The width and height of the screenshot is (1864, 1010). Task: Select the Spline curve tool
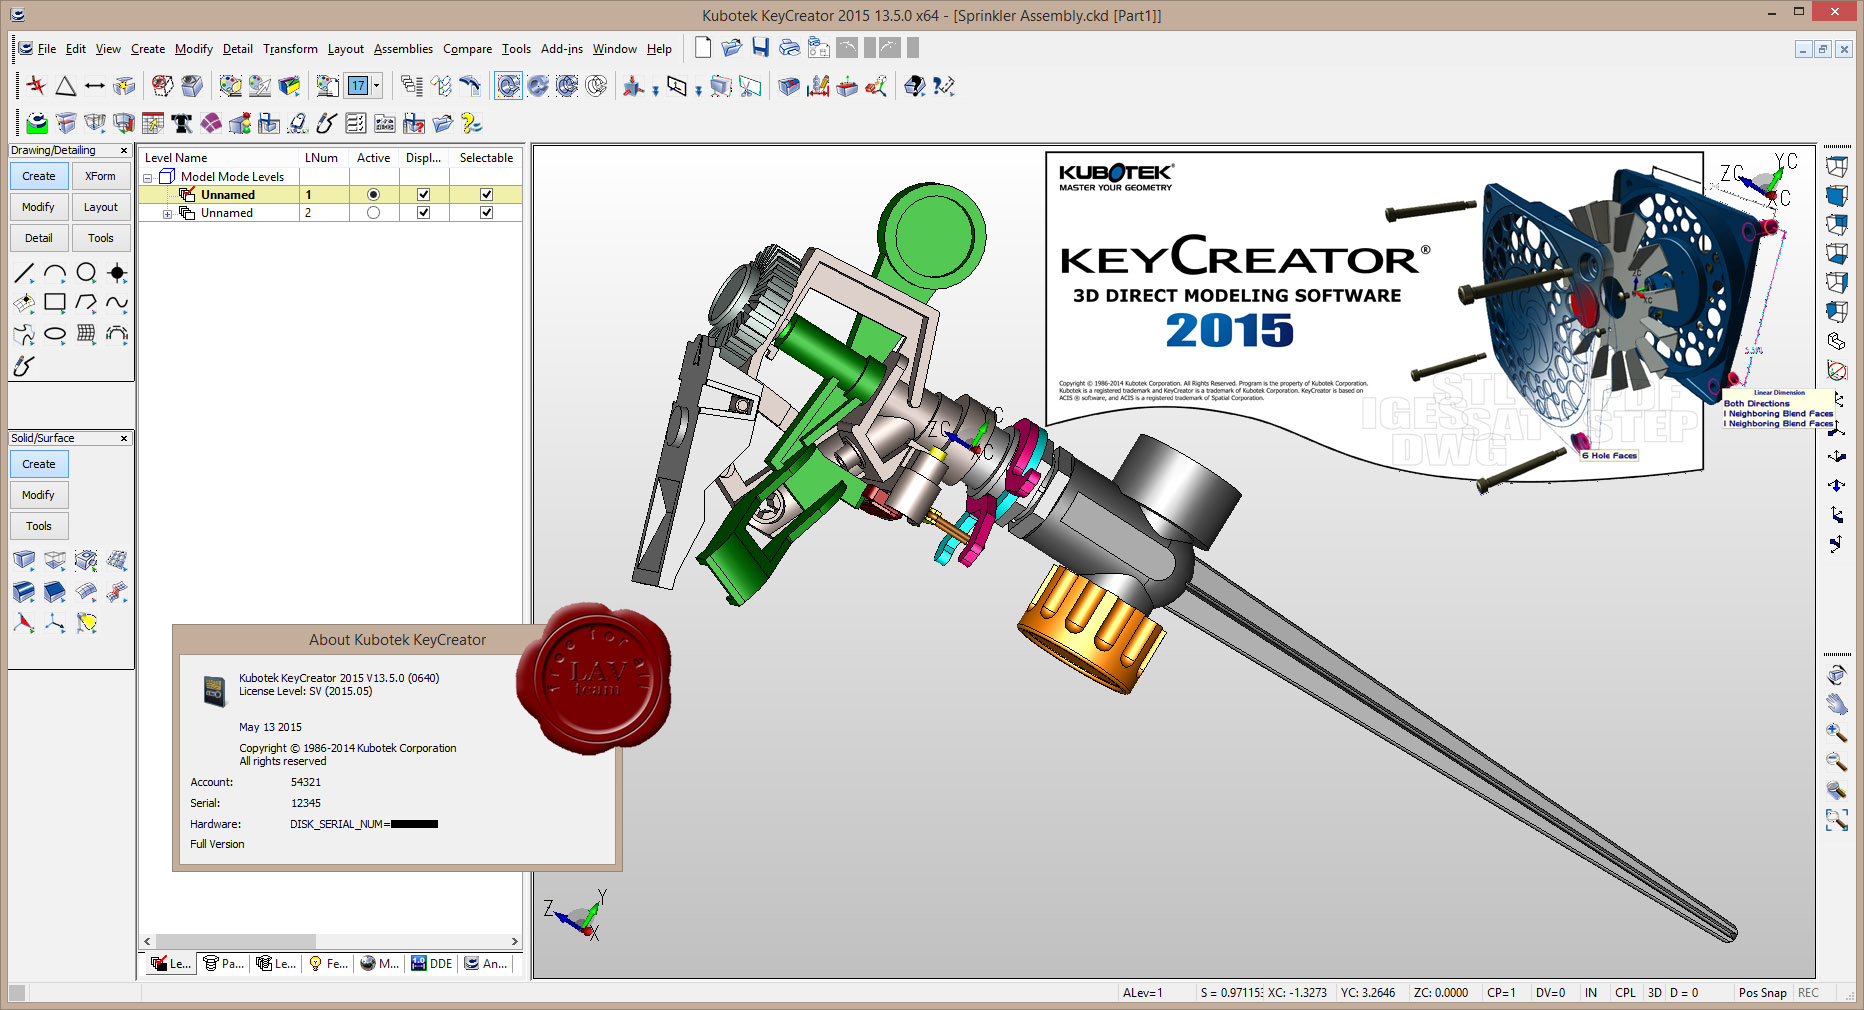pyautogui.click(x=117, y=302)
